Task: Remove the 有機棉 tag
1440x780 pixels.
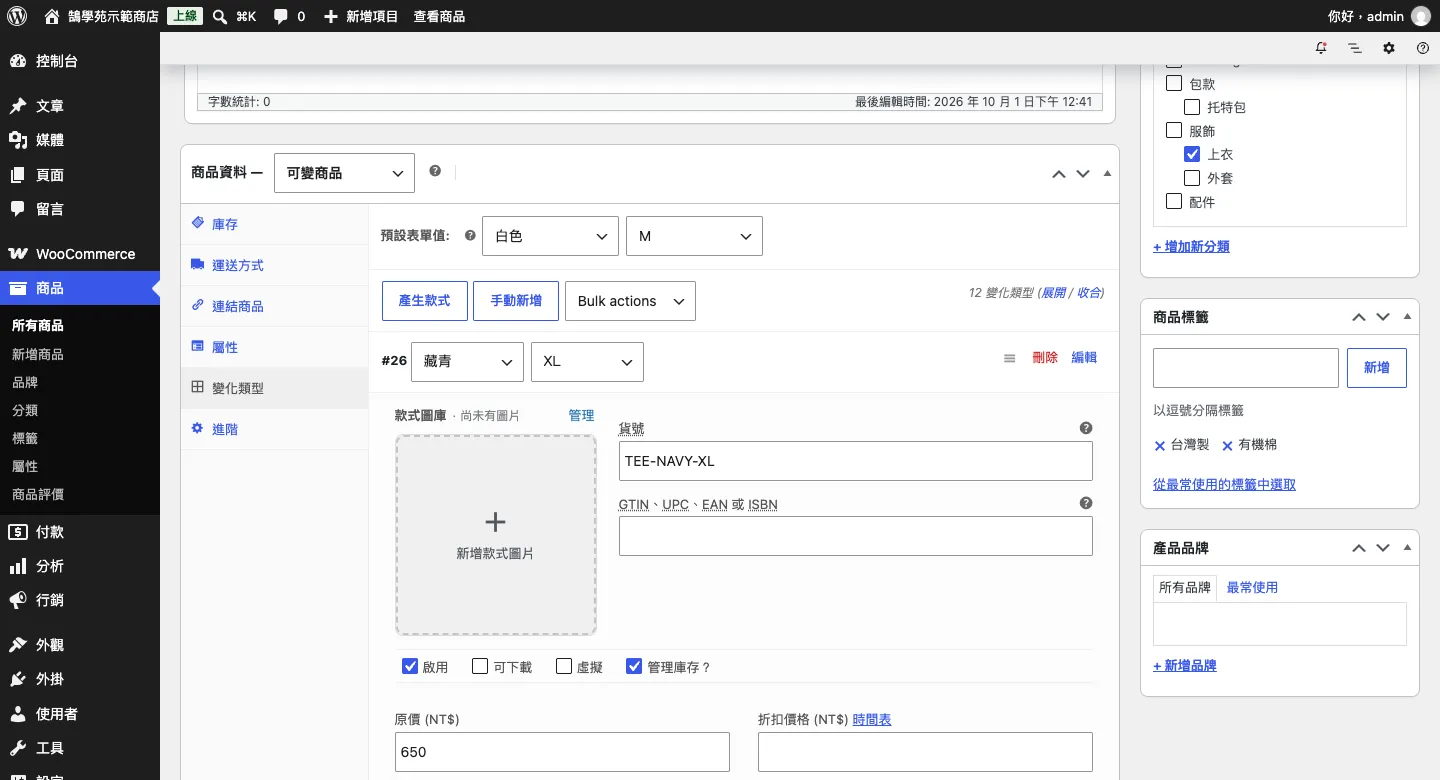Action: (x=1228, y=446)
